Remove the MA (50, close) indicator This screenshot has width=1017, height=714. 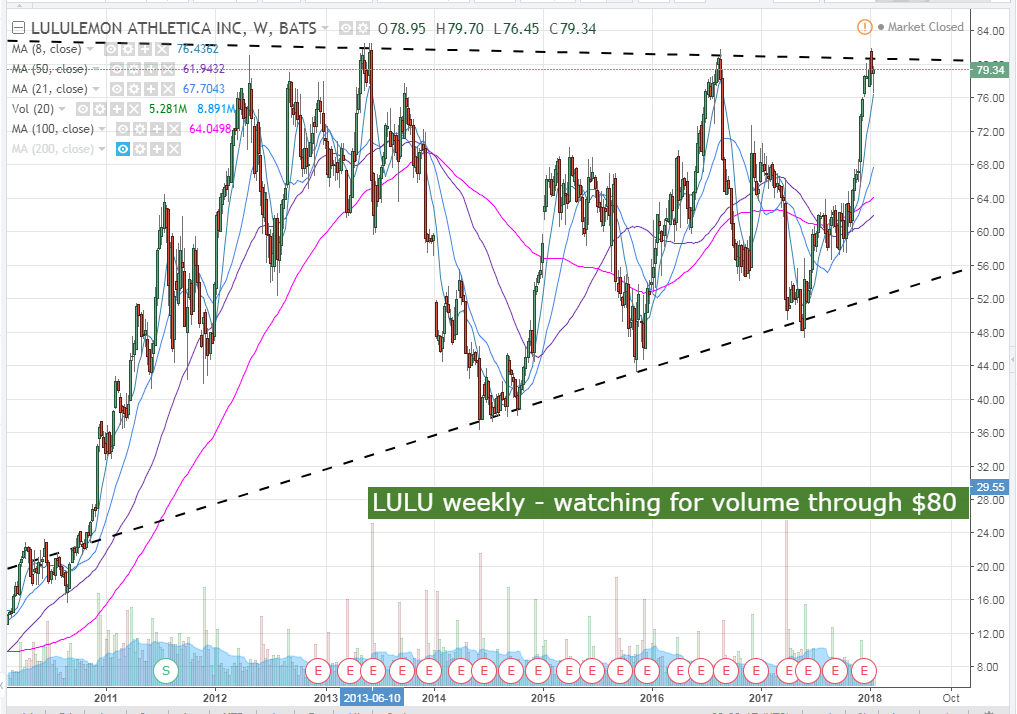click(168, 69)
